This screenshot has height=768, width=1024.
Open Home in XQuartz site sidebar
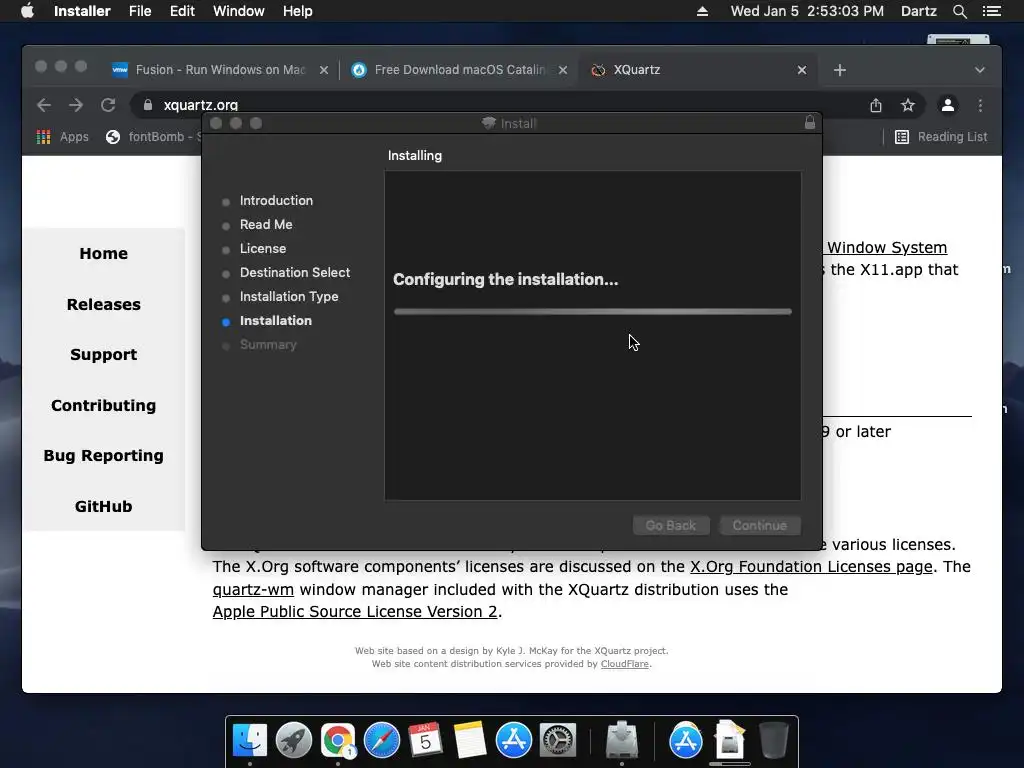[103, 253]
